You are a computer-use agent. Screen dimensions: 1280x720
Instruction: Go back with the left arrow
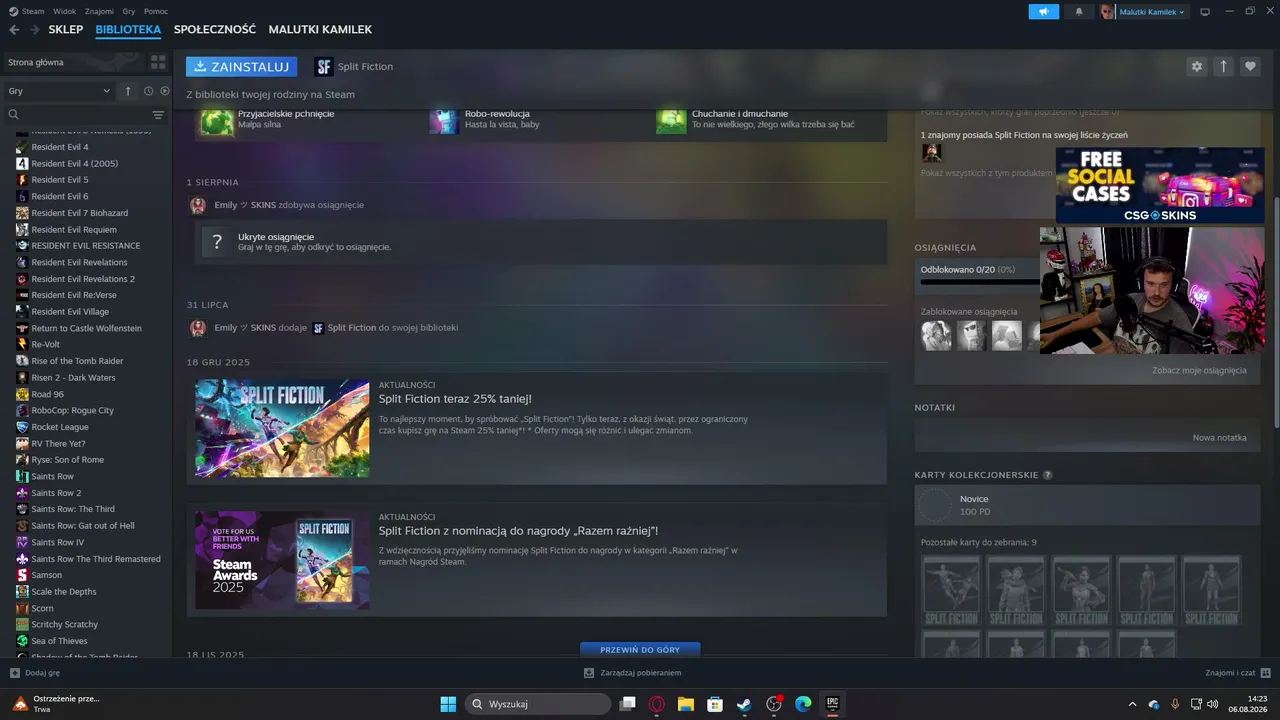[x=14, y=30]
